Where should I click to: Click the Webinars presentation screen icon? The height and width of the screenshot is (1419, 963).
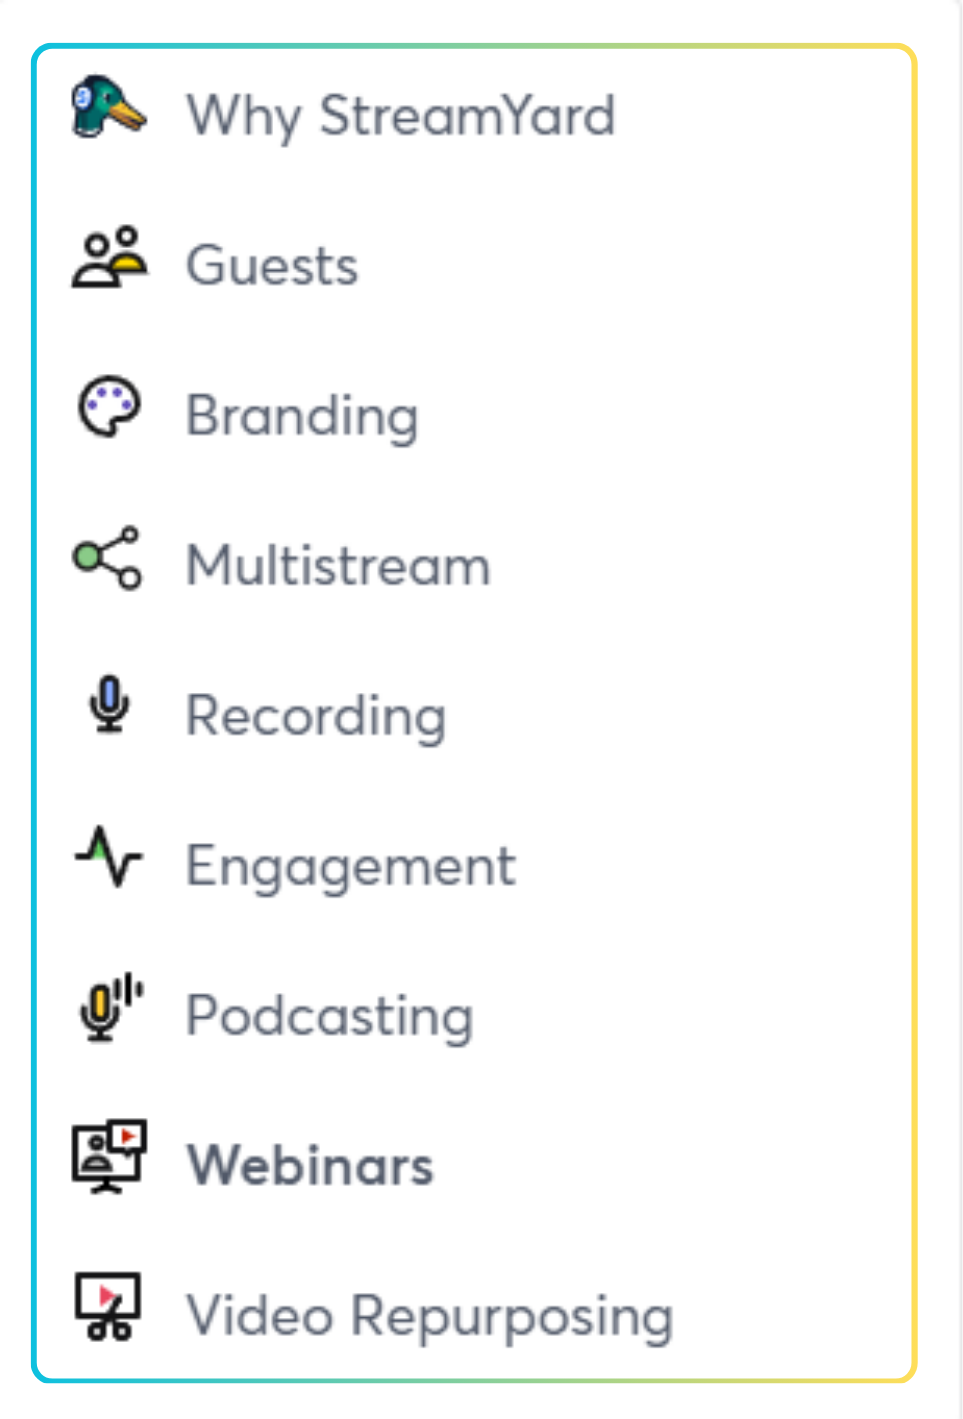[109, 1157]
